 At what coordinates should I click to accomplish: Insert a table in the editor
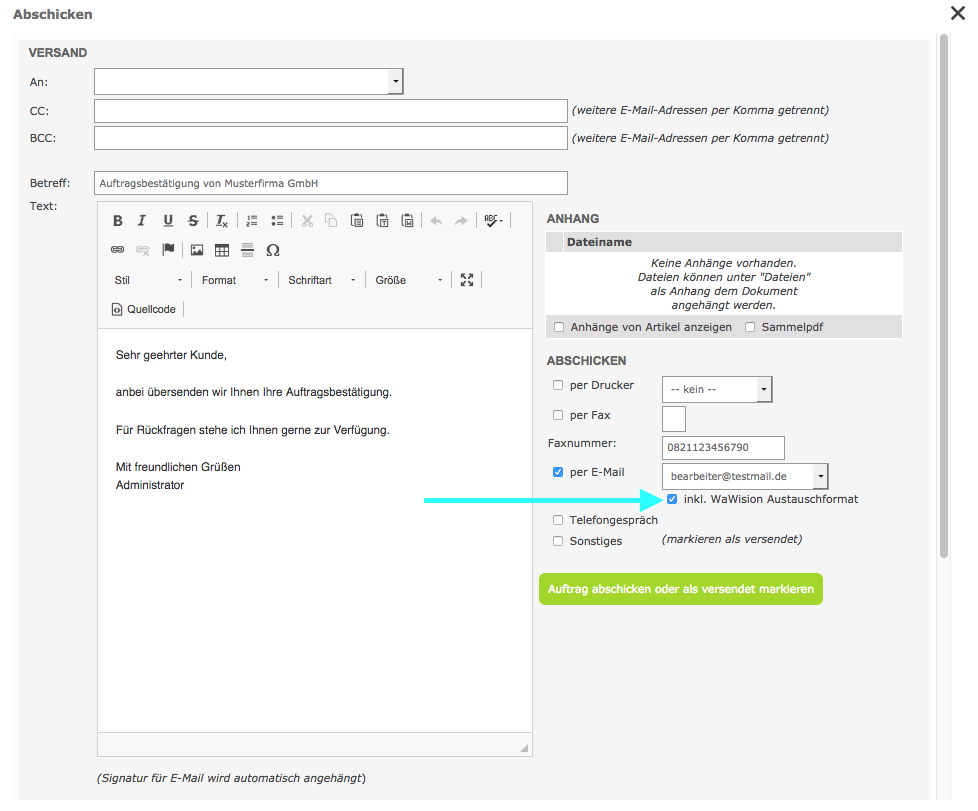tap(222, 250)
